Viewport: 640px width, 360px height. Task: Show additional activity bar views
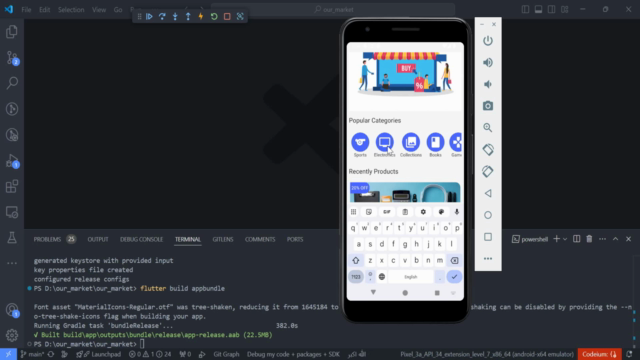point(12,263)
